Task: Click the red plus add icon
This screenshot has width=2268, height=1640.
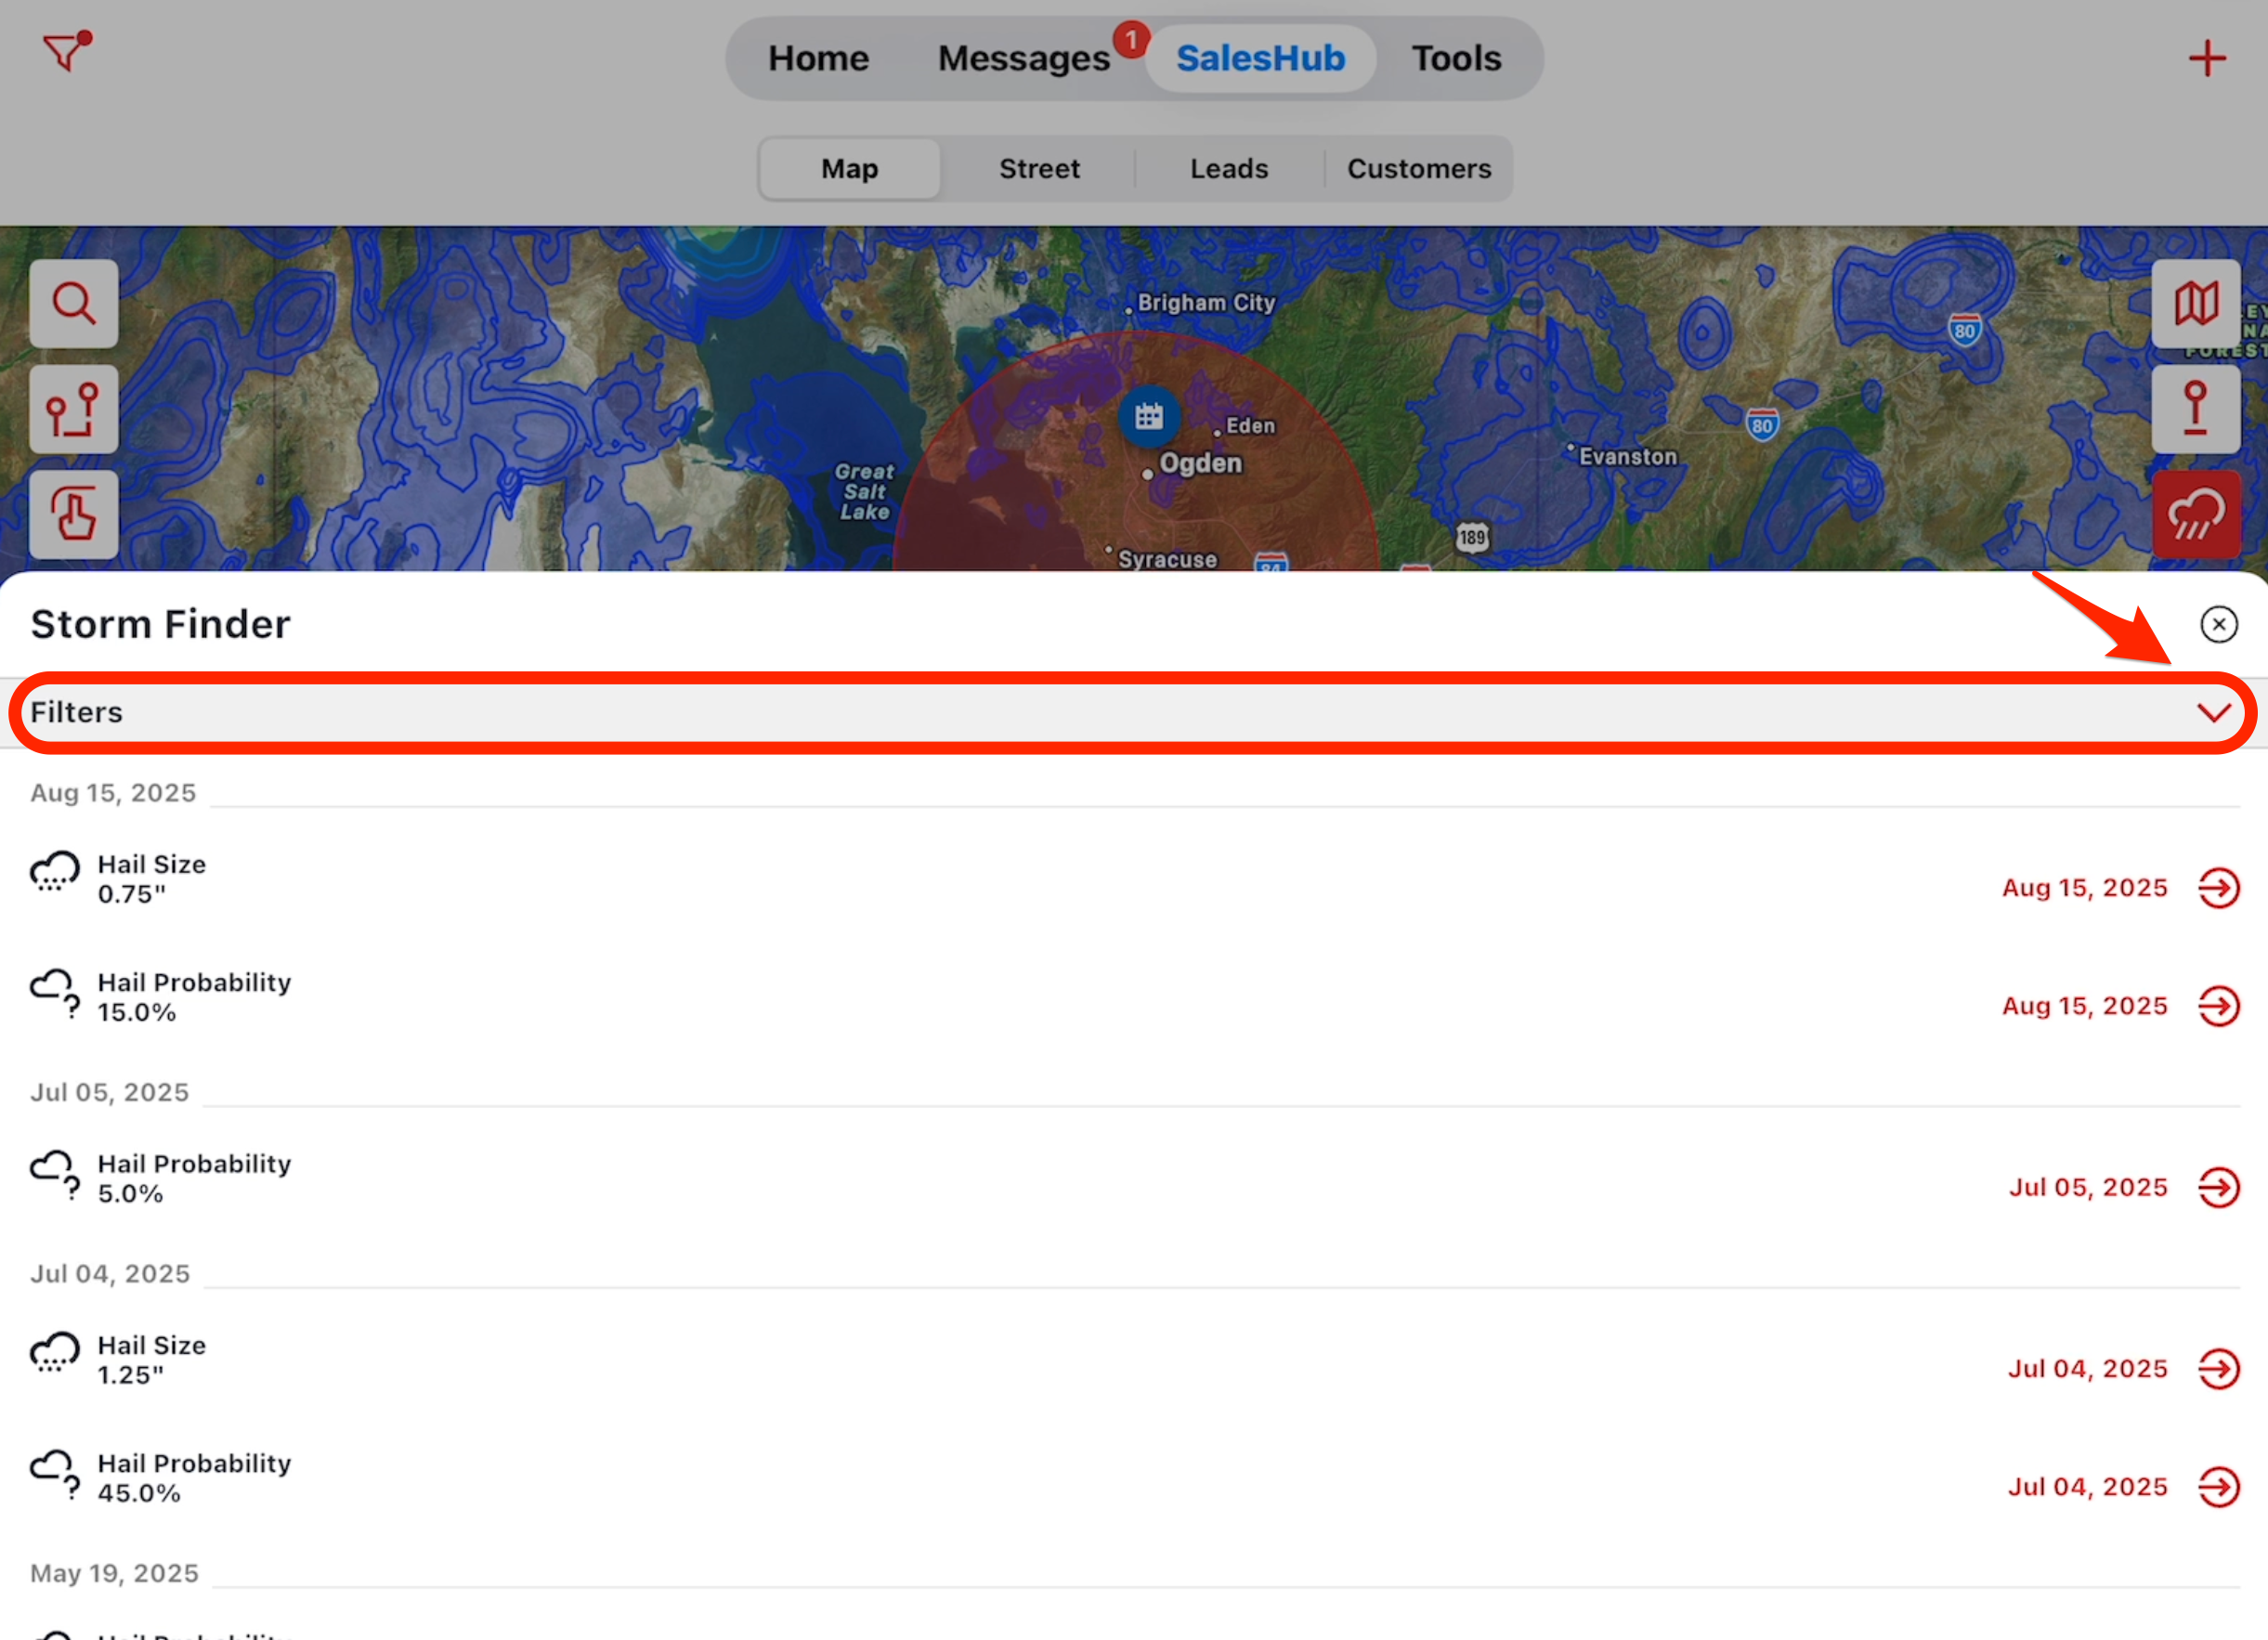Action: pos(2206,58)
